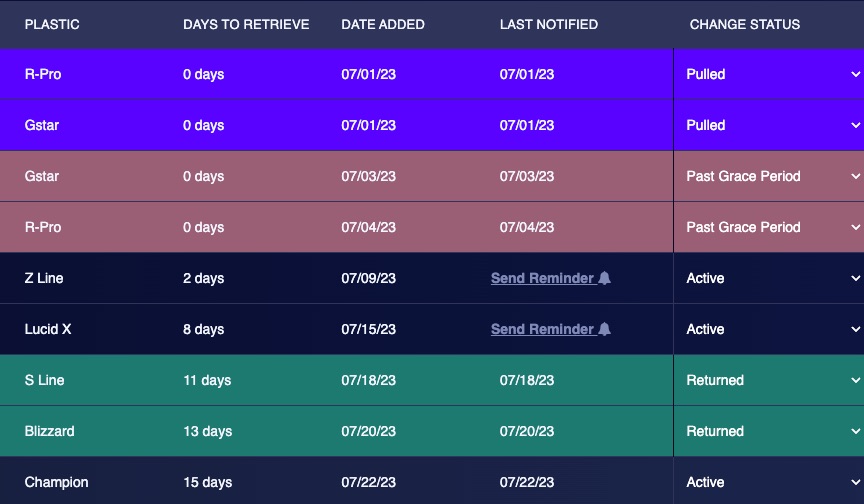Image resolution: width=864 pixels, height=504 pixels.
Task: Open status dropdown for R-Pro added 07/01/23
Action: tap(770, 75)
